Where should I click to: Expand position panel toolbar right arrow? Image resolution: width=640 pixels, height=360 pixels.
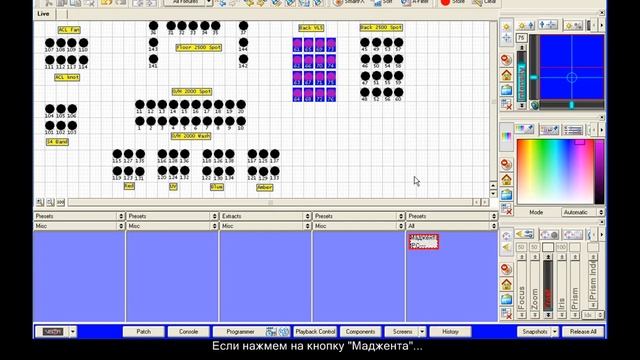601,25
